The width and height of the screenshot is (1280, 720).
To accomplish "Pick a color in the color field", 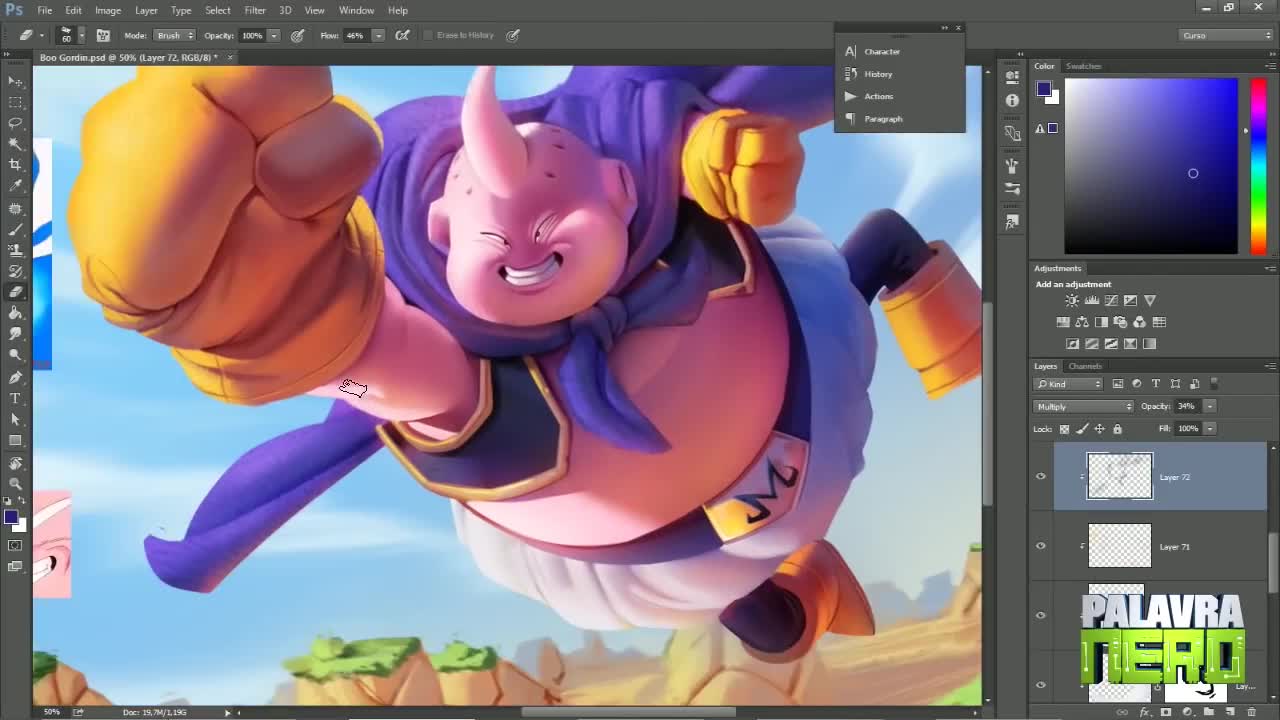I will pos(1151,166).
